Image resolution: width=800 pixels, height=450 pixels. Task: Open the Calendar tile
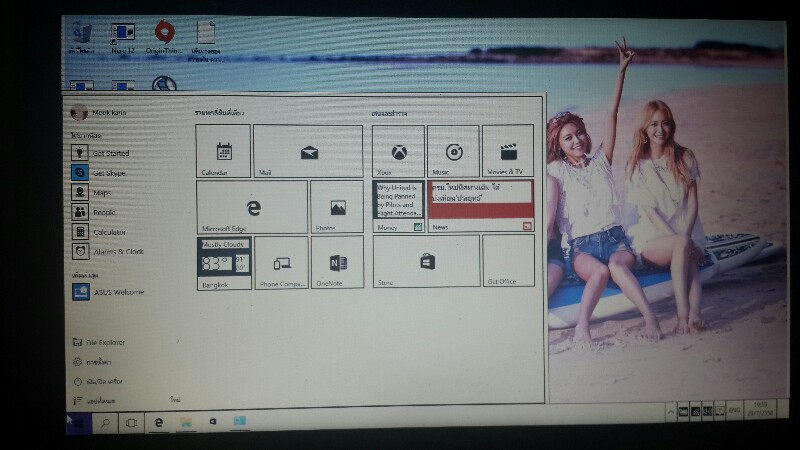223,151
